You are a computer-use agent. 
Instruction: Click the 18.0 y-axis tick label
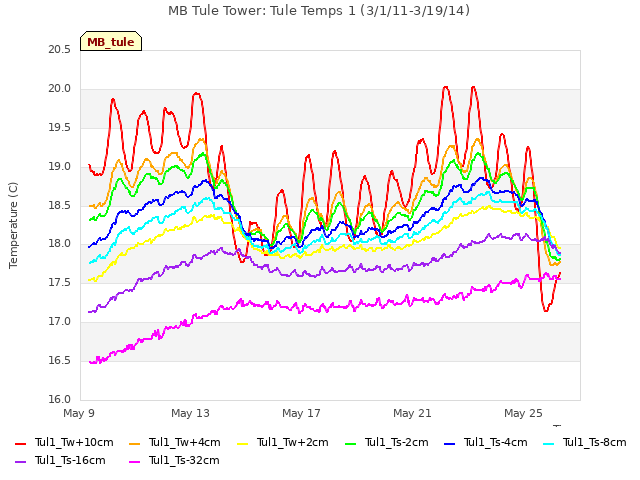[60, 244]
